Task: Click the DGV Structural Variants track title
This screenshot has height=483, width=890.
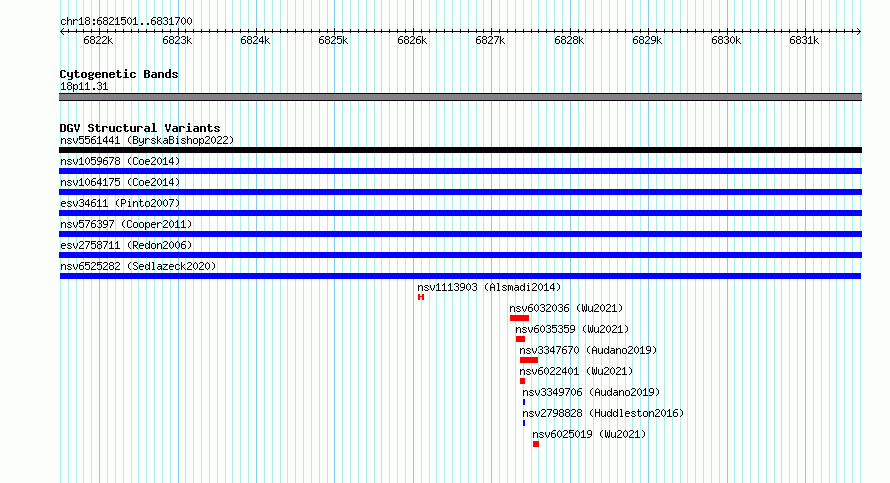Action: pyautogui.click(x=140, y=128)
